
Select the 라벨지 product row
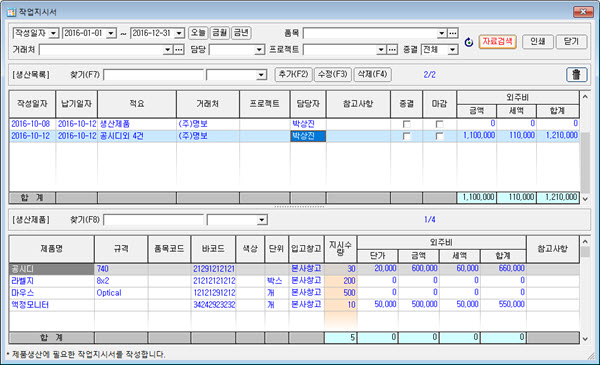point(294,281)
